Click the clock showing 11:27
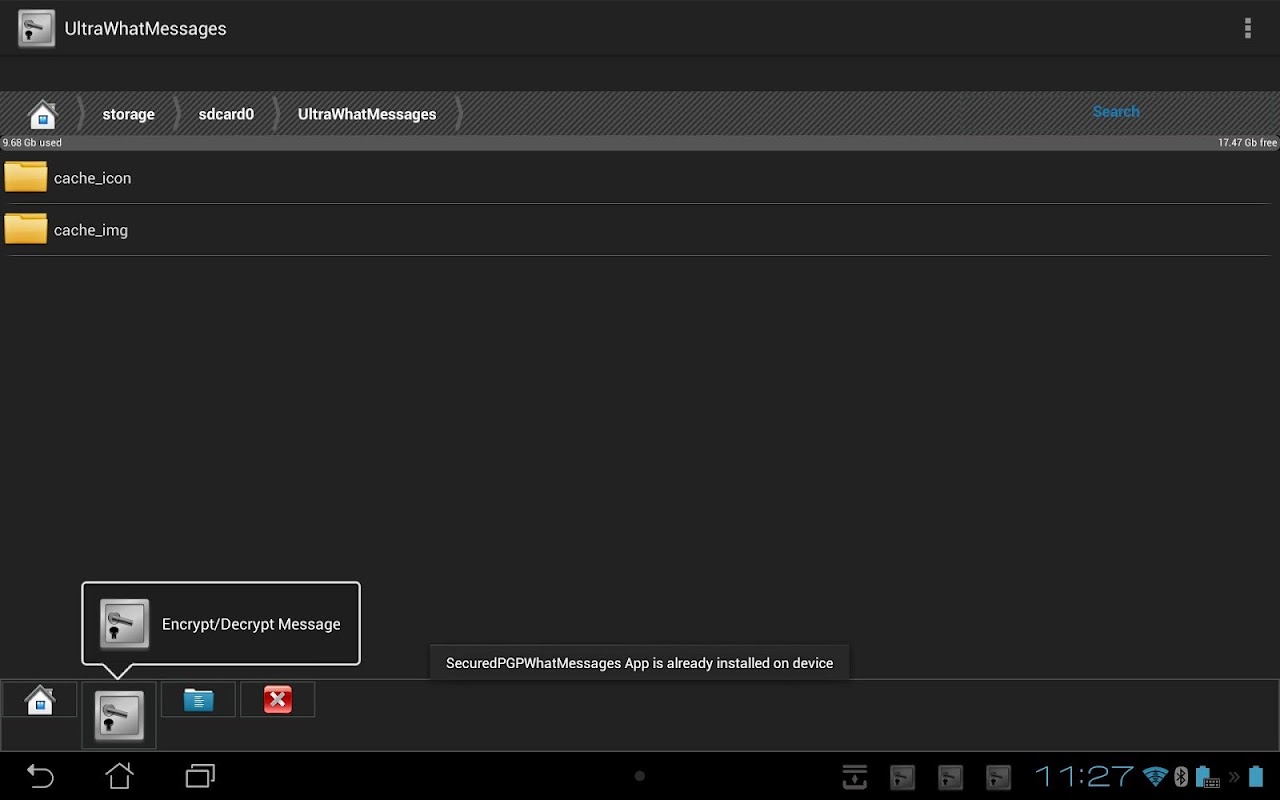The image size is (1280, 800). [1084, 776]
